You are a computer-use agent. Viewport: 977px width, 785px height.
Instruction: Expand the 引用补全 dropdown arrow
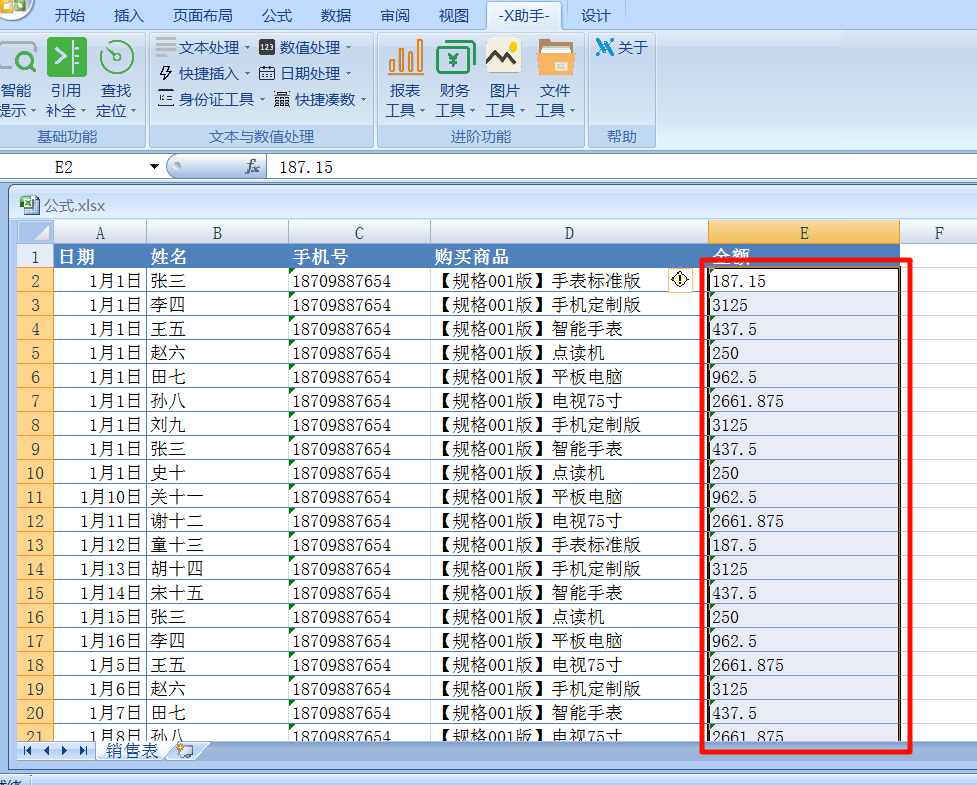pos(83,111)
